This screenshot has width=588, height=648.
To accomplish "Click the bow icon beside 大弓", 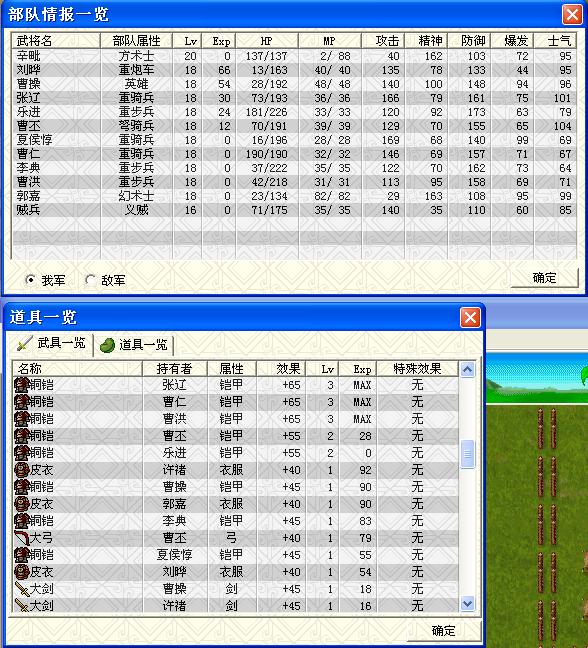I will coord(21,538).
